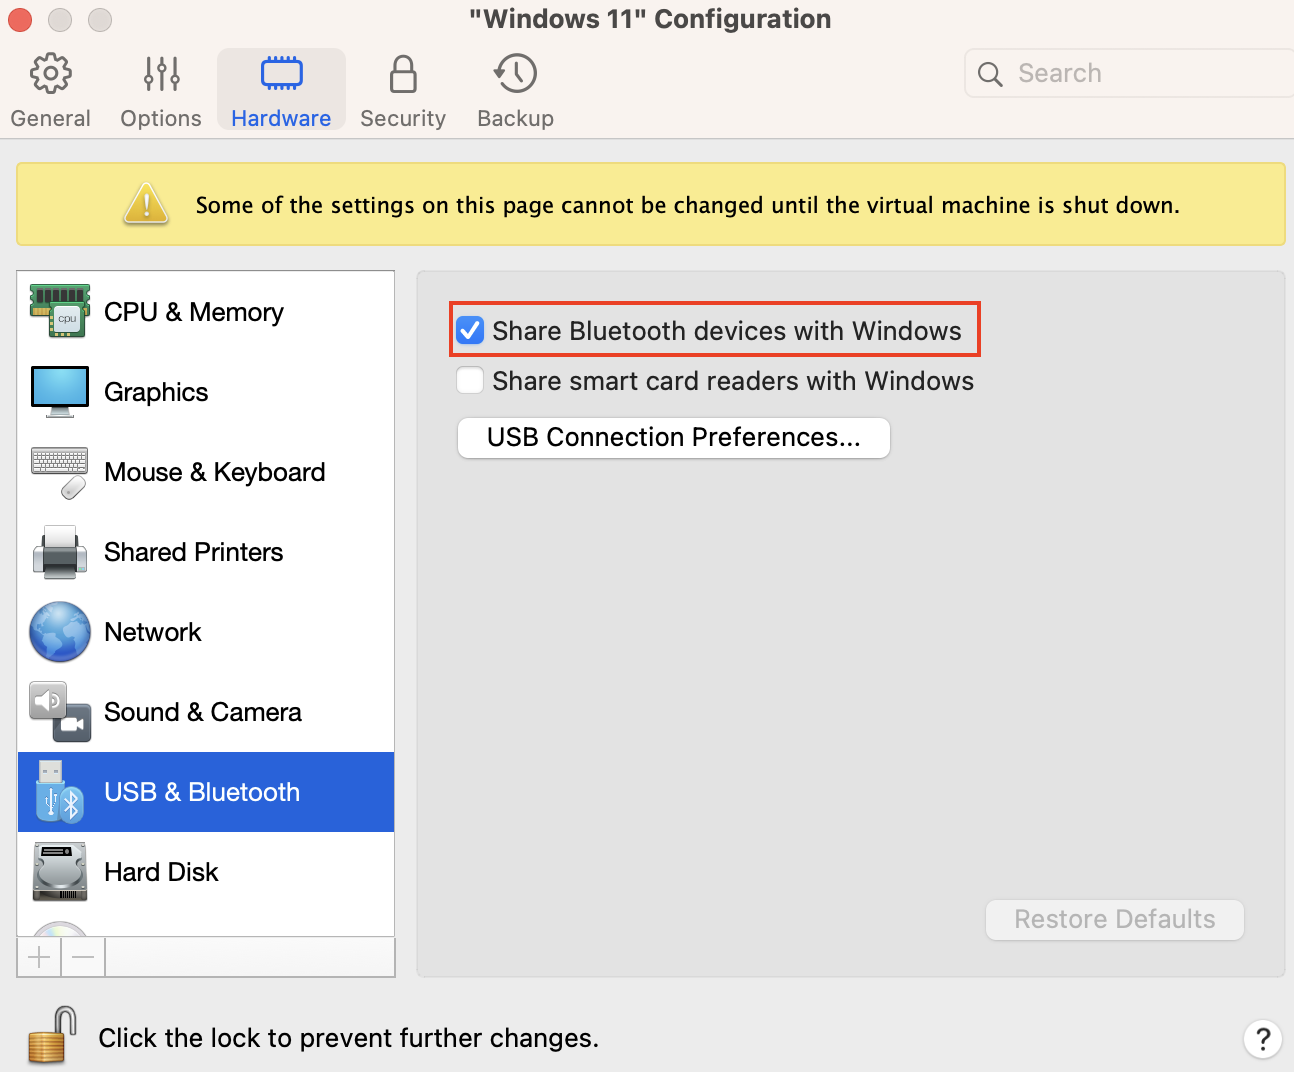This screenshot has height=1072, width=1294.
Task: Click the Mouse & Keyboard icon
Action: pyautogui.click(x=60, y=472)
